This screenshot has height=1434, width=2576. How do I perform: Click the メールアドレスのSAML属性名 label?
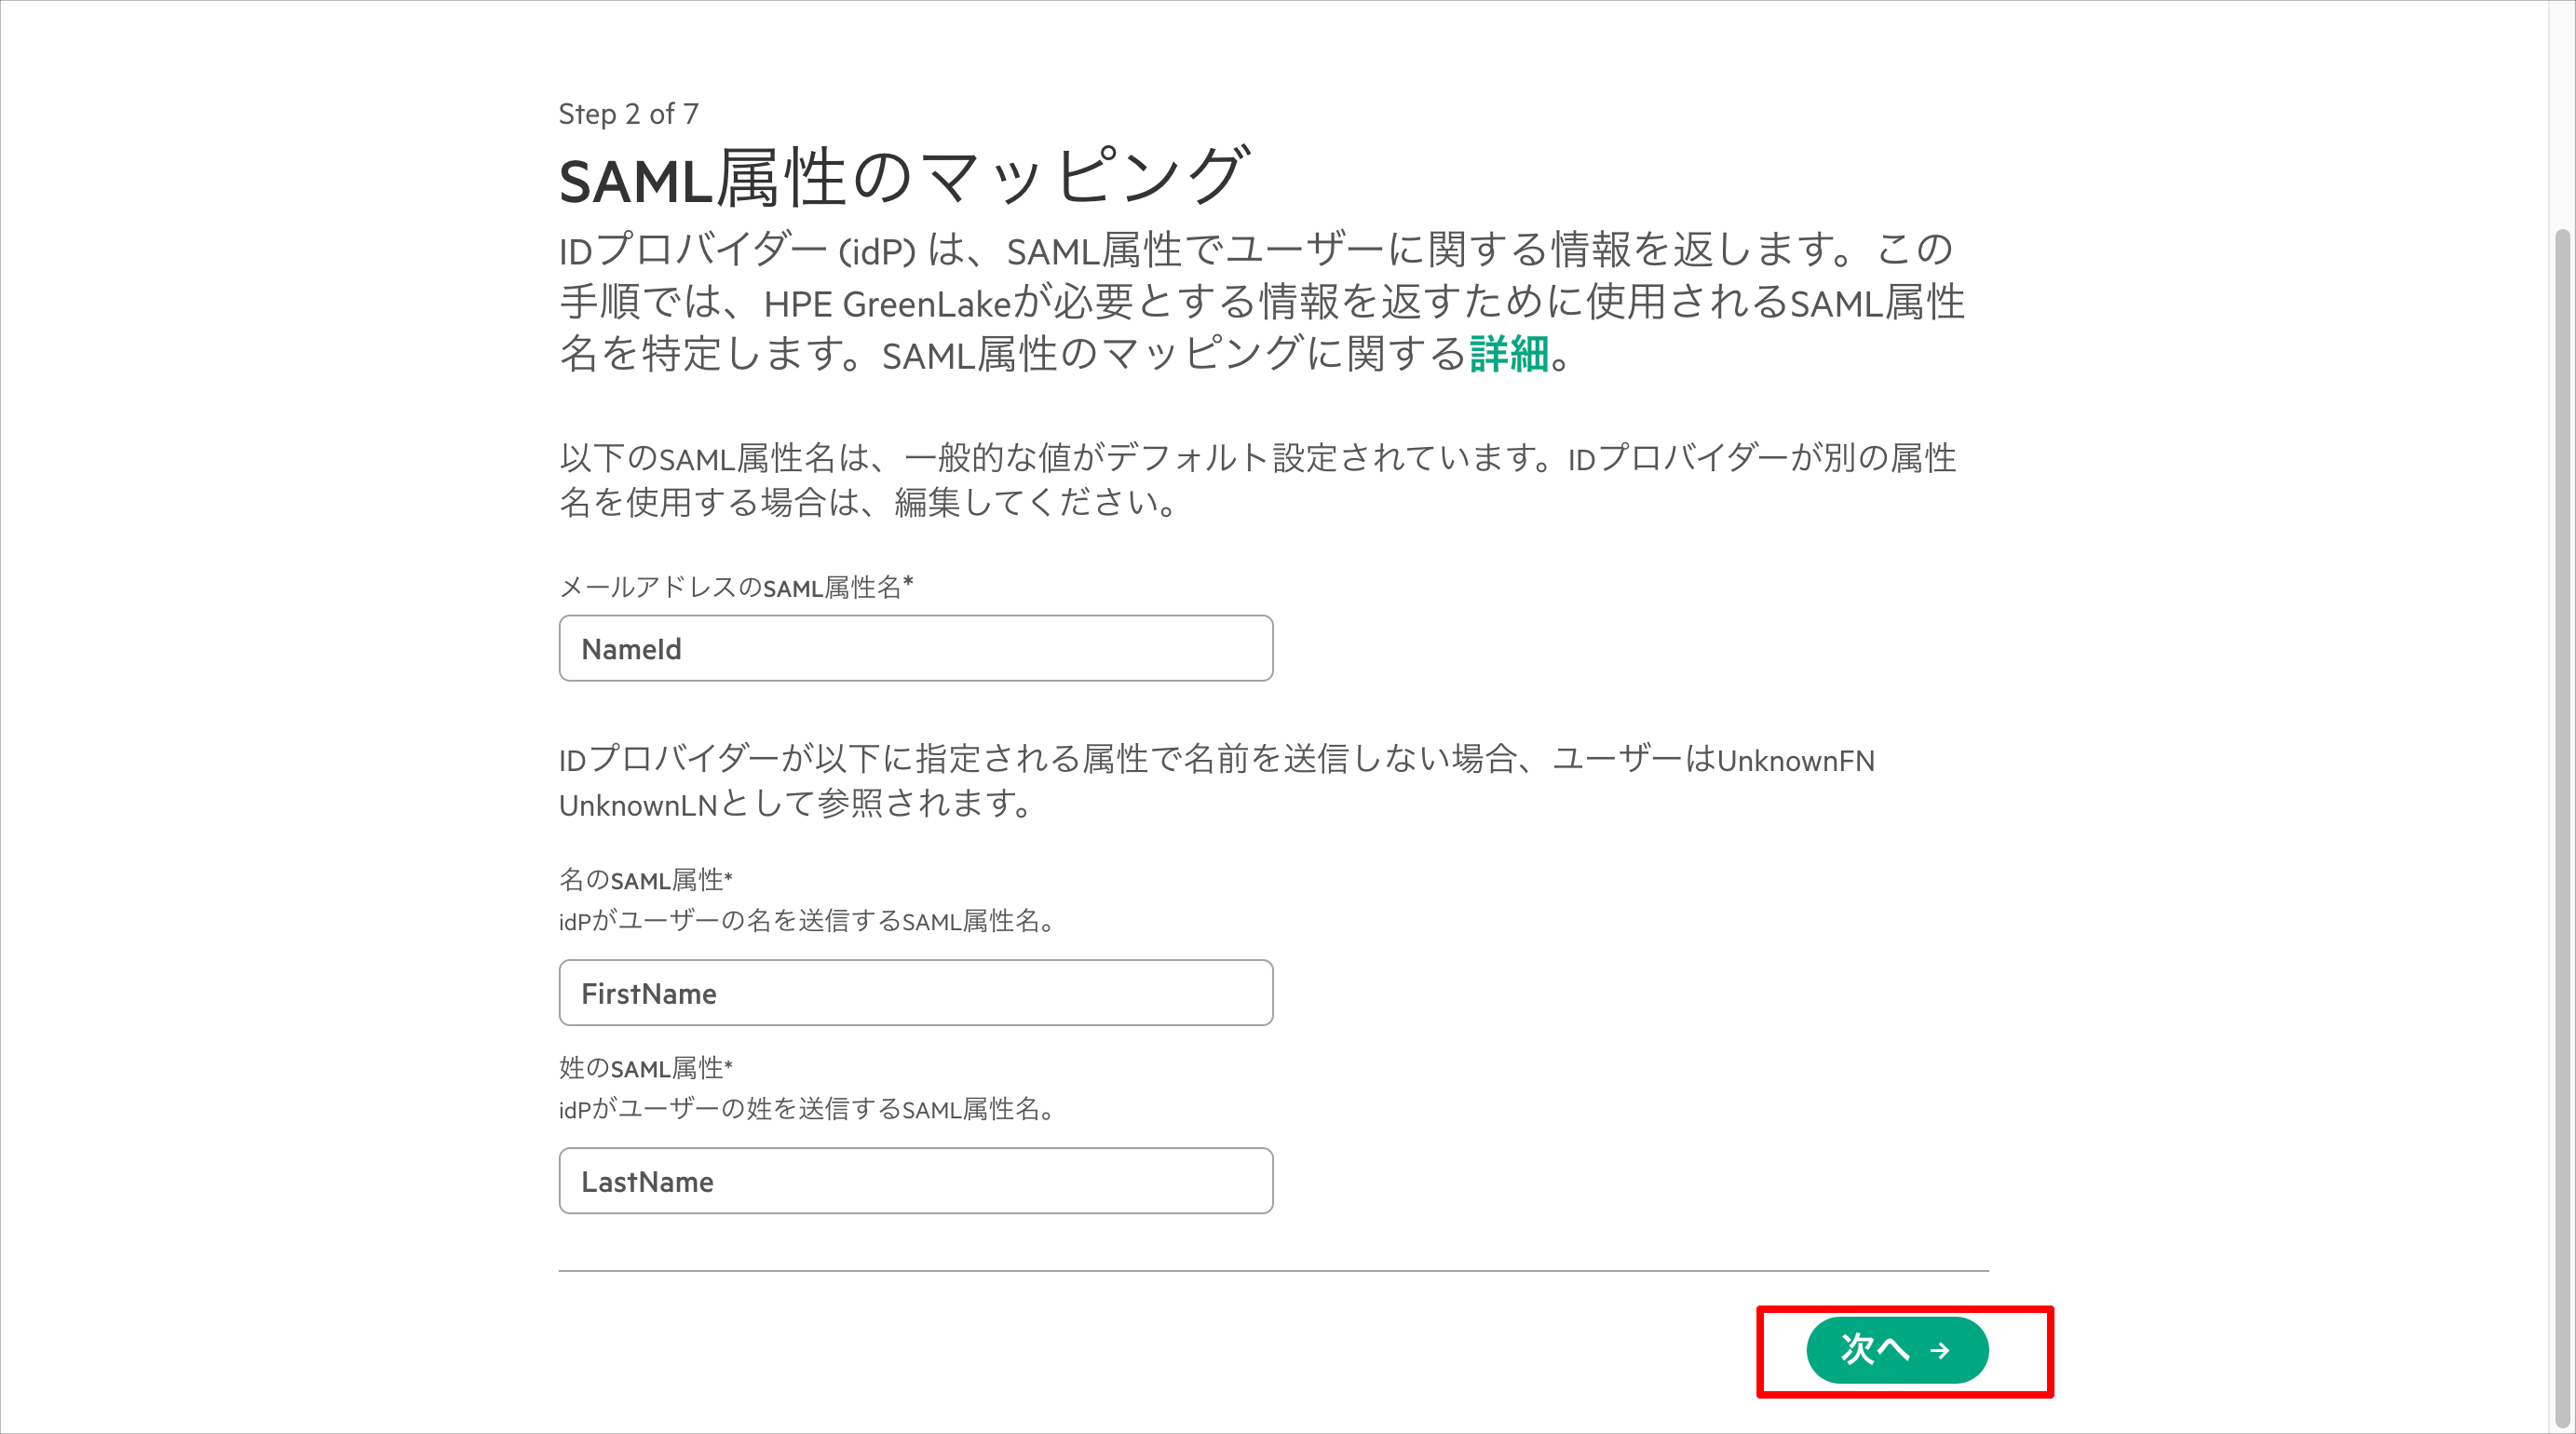736,587
